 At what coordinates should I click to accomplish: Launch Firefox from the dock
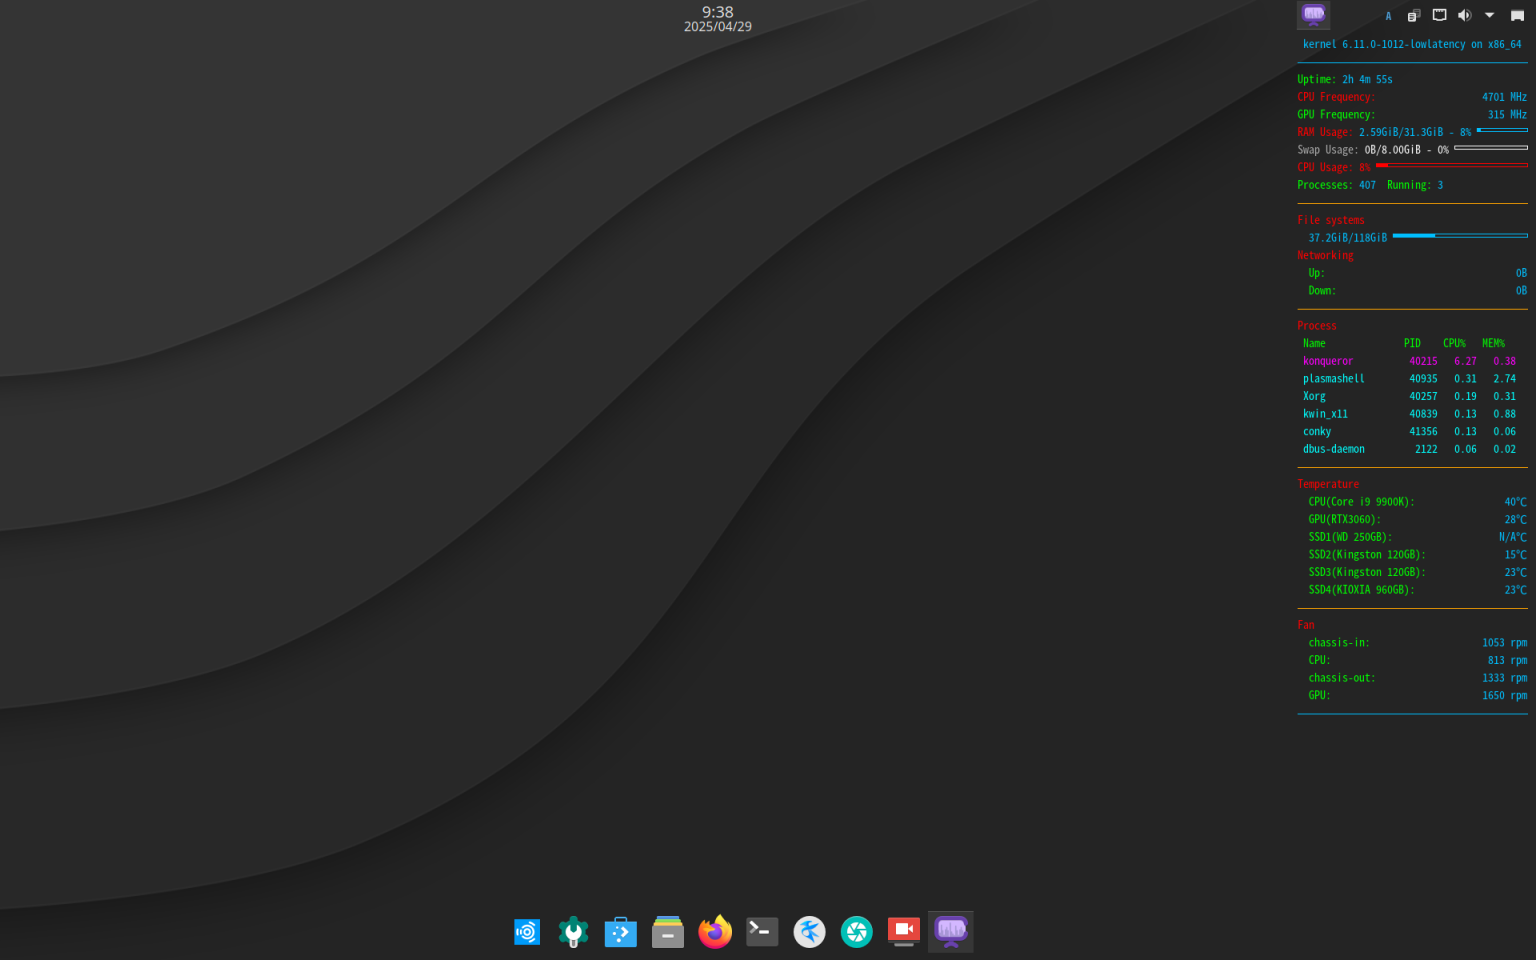[x=715, y=932]
